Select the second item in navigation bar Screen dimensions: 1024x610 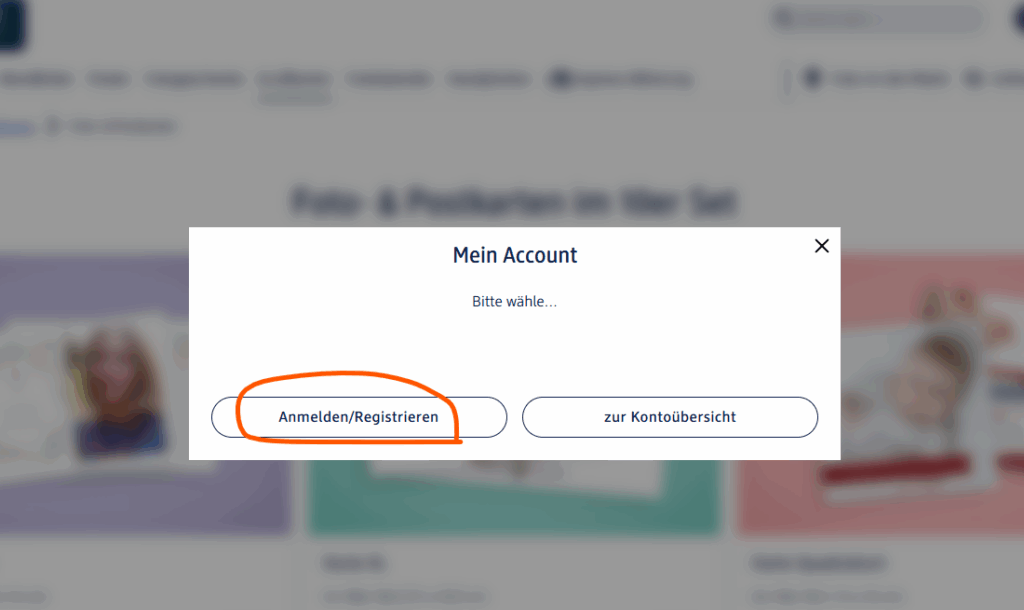coord(107,79)
